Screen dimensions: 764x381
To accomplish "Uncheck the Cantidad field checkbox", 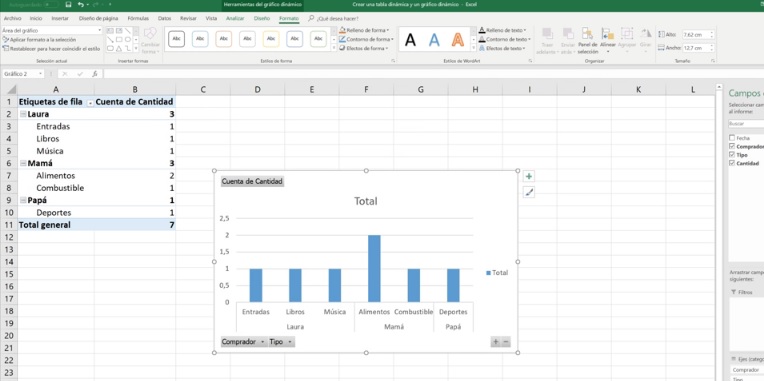I will pos(732,163).
